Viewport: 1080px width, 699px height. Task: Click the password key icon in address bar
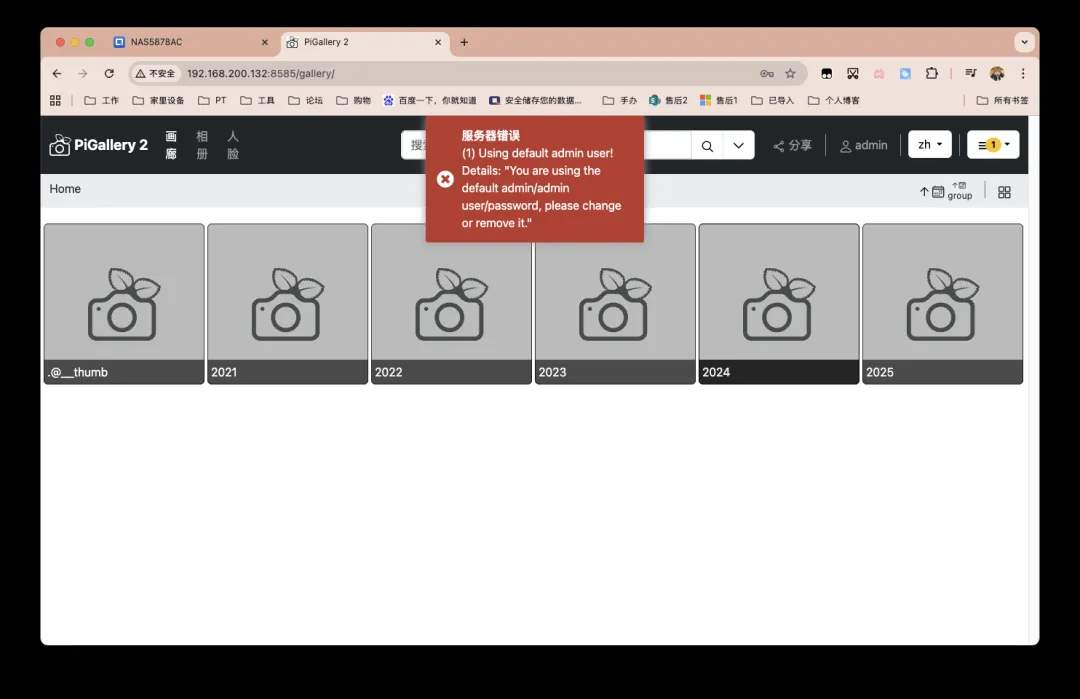(766, 74)
